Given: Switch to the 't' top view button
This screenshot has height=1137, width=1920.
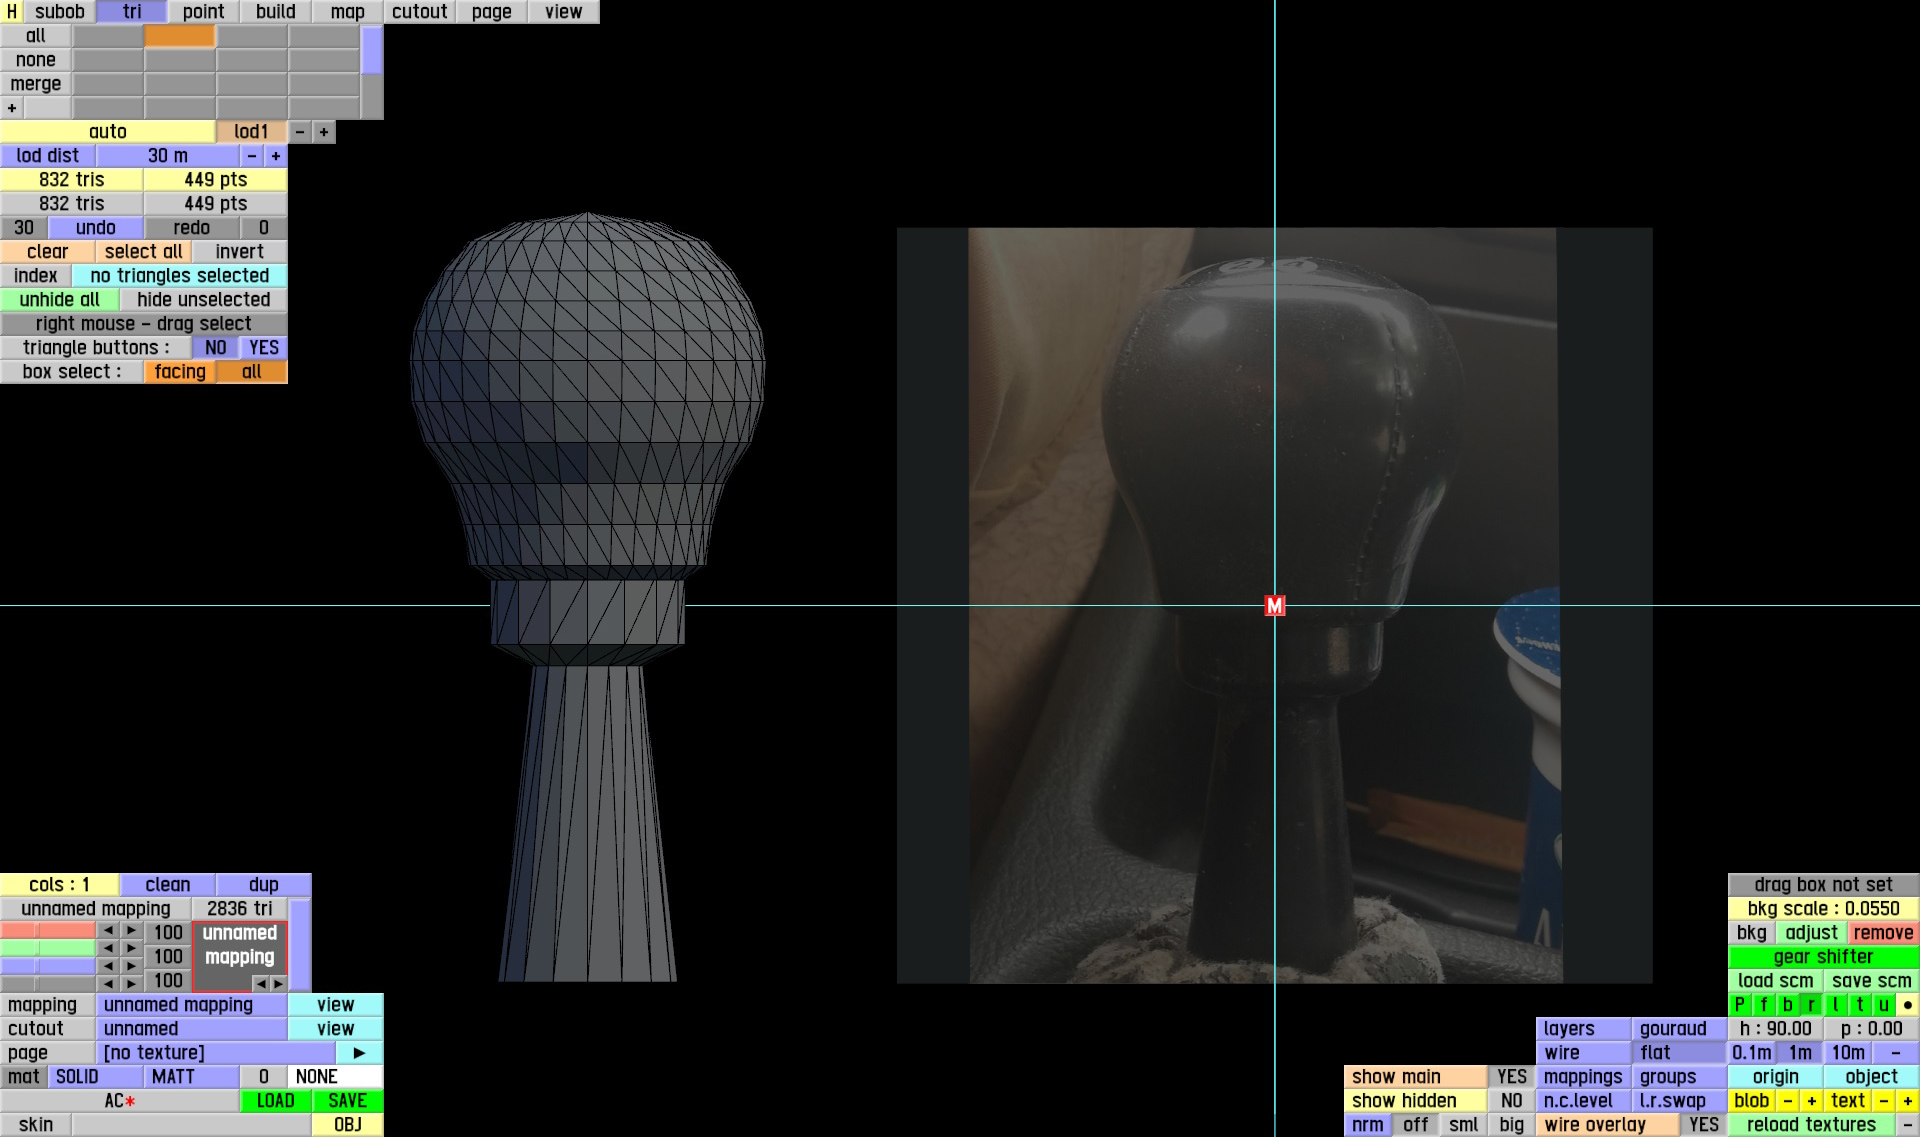Looking at the screenshot, I should [1859, 1005].
